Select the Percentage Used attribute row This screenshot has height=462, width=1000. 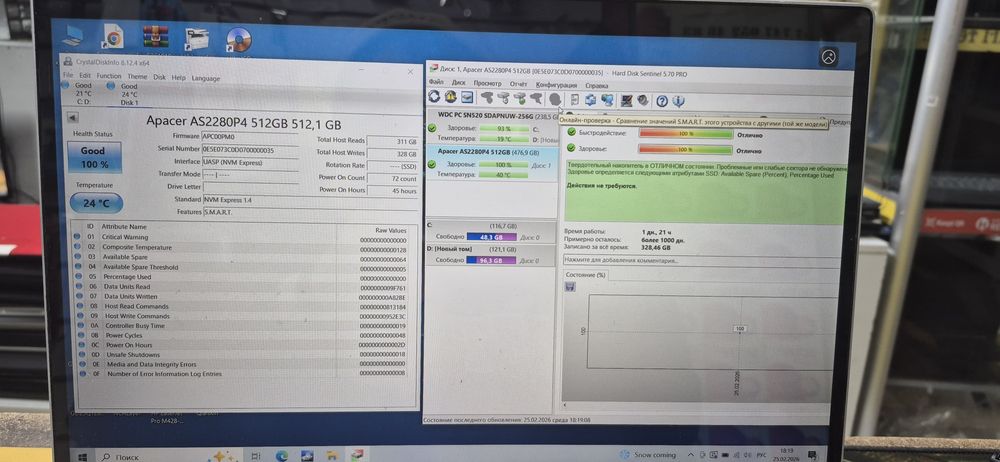240,277
